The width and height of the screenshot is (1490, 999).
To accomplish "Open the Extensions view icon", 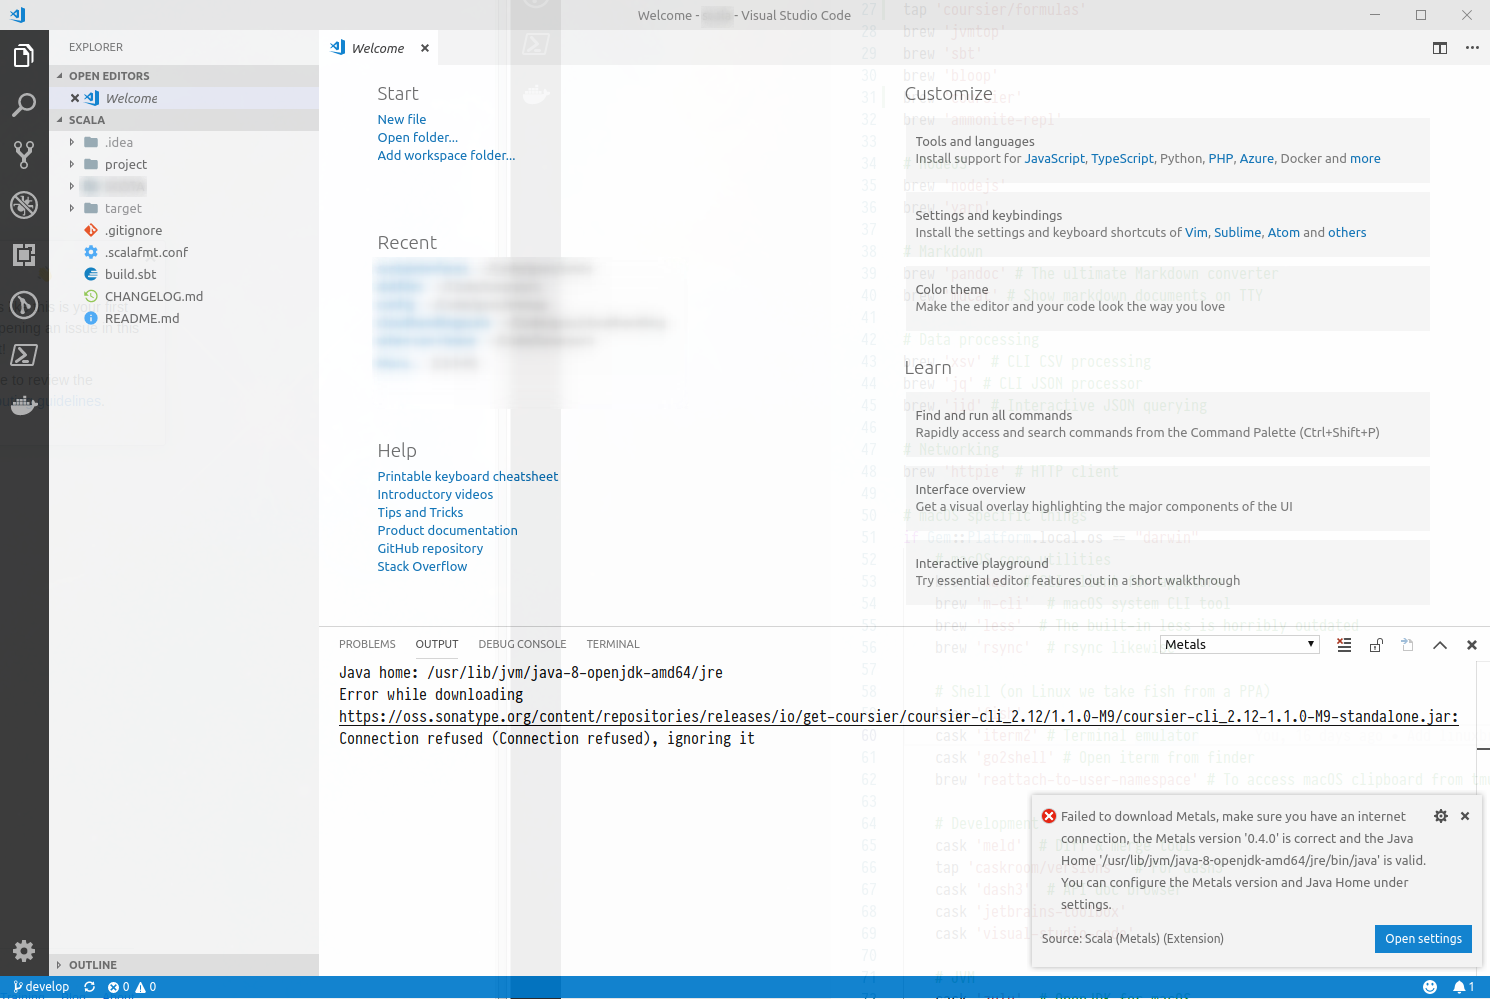I will click(x=24, y=255).
